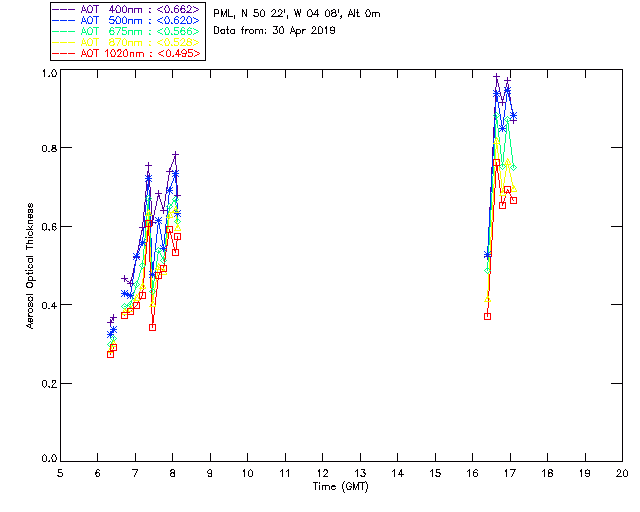Click the lowest red square marker near 7.5 GMT
640x512 pixels.
click(x=152, y=327)
